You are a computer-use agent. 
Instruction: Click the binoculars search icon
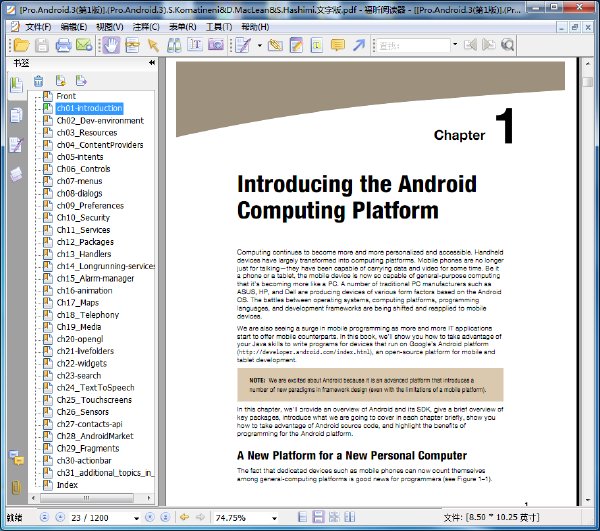(x=174, y=45)
